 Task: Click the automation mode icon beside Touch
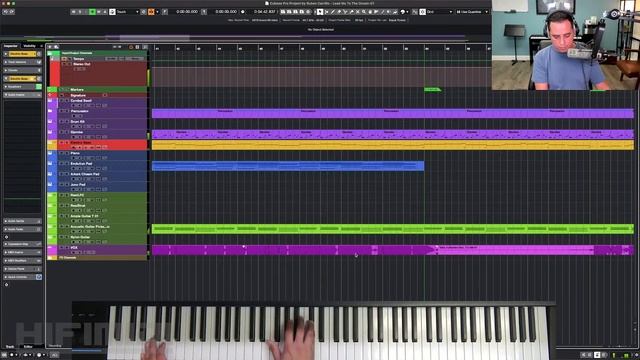pyautogui.click(x=112, y=12)
